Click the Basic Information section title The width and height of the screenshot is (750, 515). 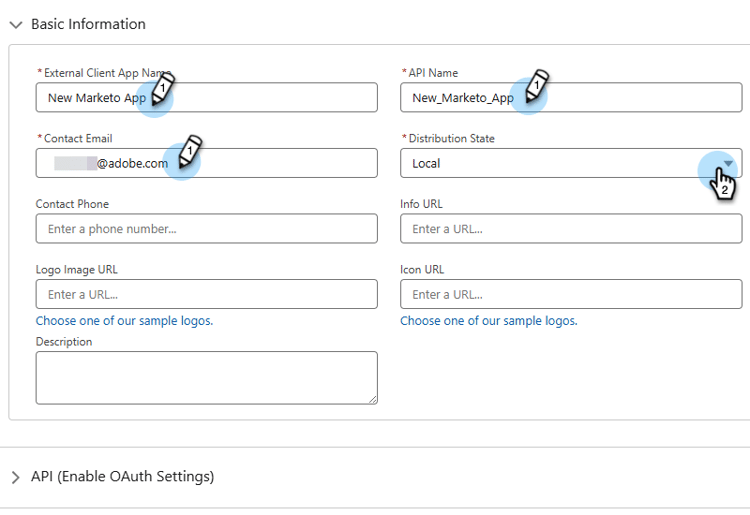pyautogui.click(x=88, y=24)
